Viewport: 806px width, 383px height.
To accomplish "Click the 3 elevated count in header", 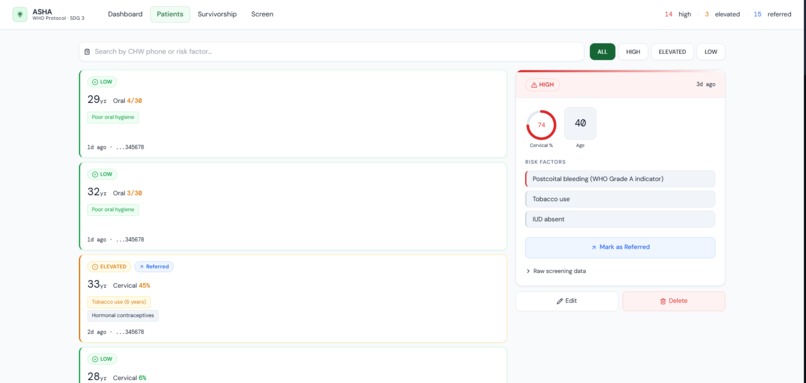I will pos(722,14).
